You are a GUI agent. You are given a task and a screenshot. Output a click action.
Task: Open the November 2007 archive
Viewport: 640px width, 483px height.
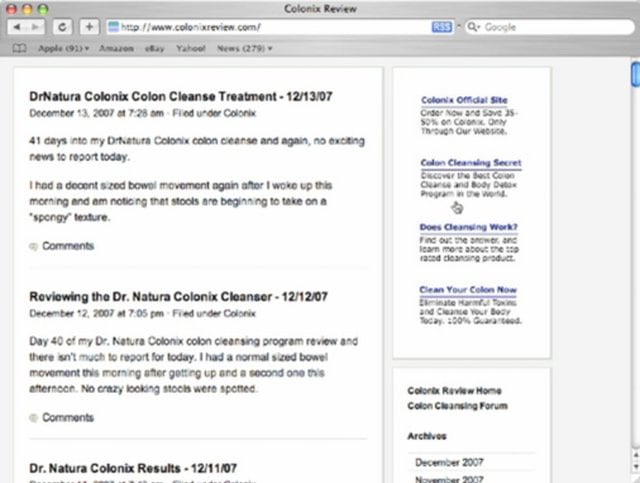click(449, 479)
